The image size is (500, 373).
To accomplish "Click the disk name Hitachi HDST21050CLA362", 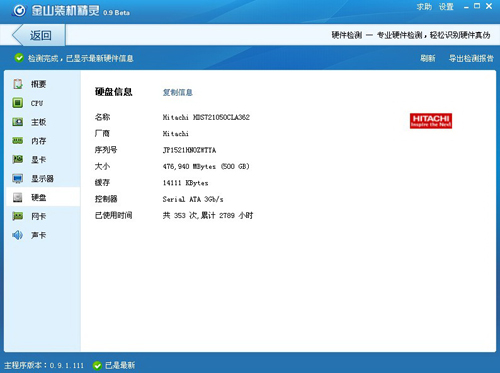I will 206,117.
